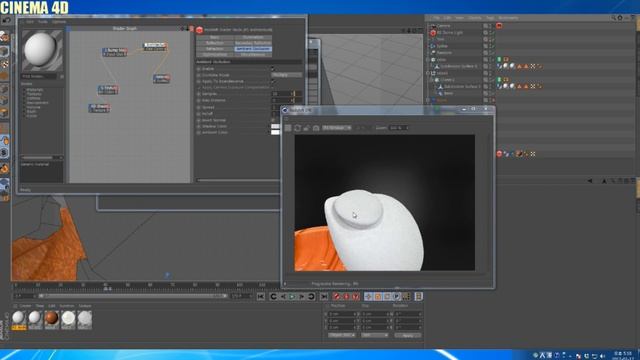
Task: Select the orange material thumbnail
Action: (51, 319)
